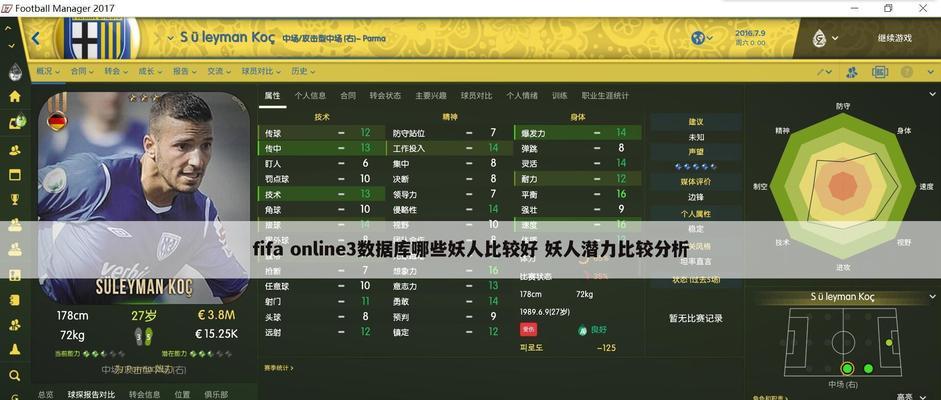Viewport: 941px width, 400px height.
Task: Switch to the 主要兴趣 tab
Action: tap(431, 95)
